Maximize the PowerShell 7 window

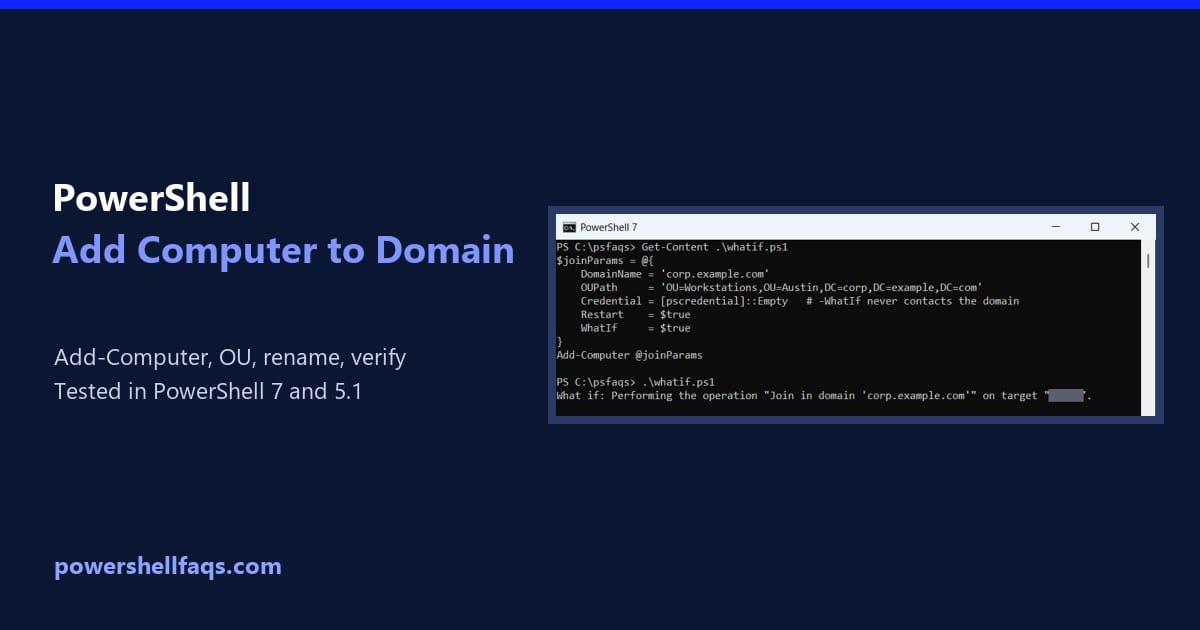click(x=1095, y=227)
